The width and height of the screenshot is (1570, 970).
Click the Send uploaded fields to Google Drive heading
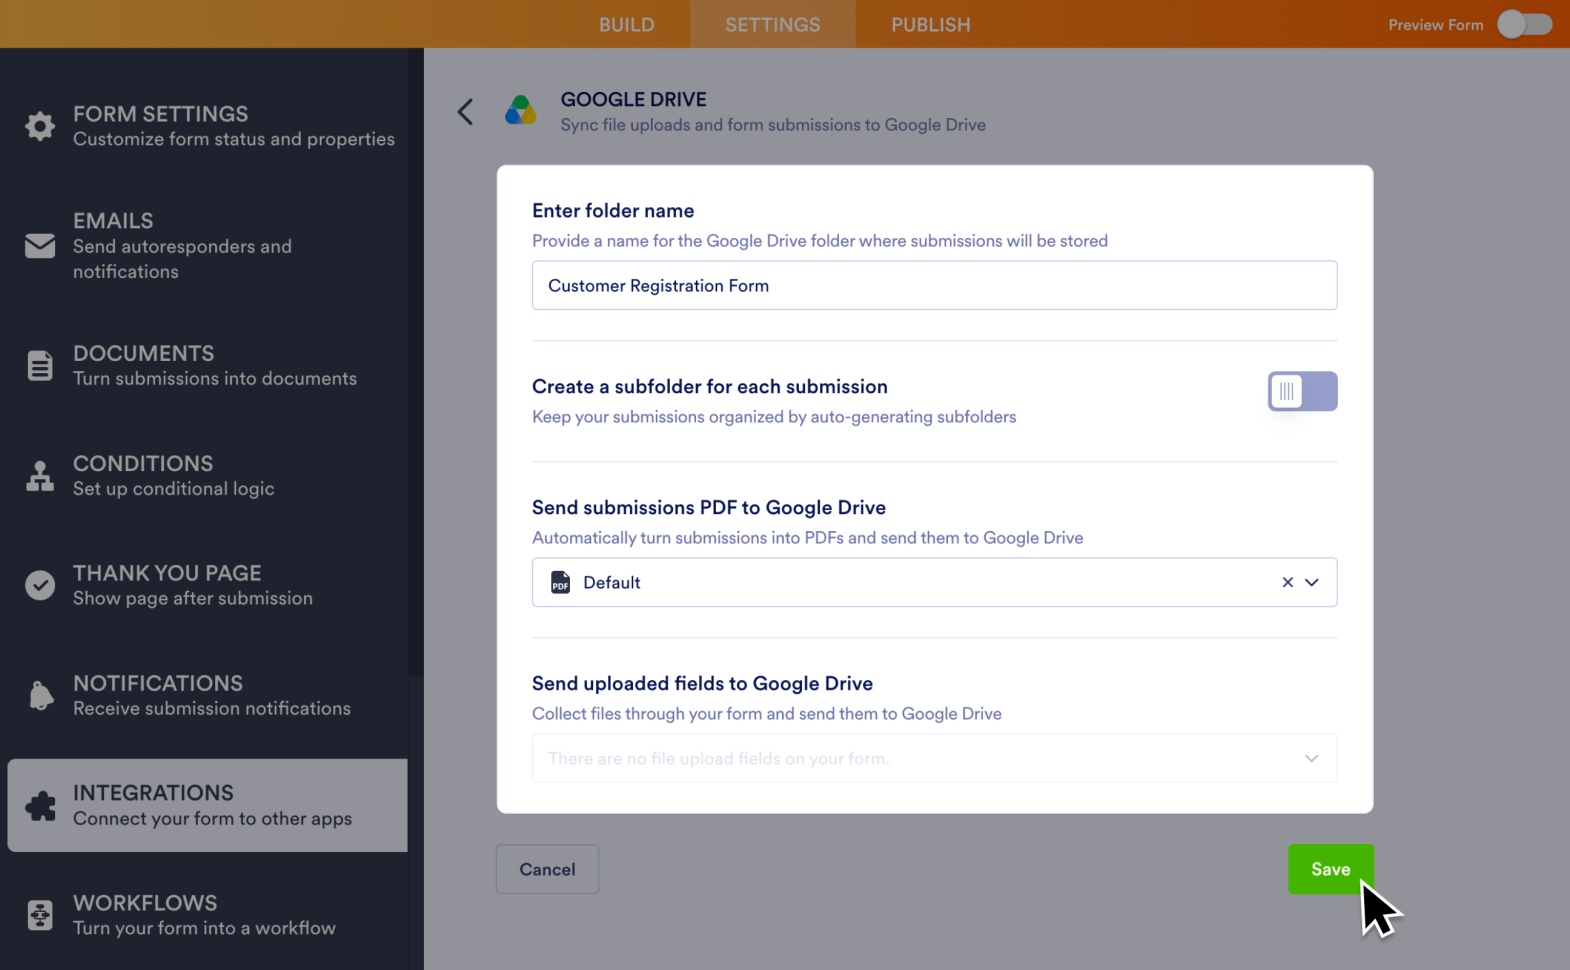[702, 683]
